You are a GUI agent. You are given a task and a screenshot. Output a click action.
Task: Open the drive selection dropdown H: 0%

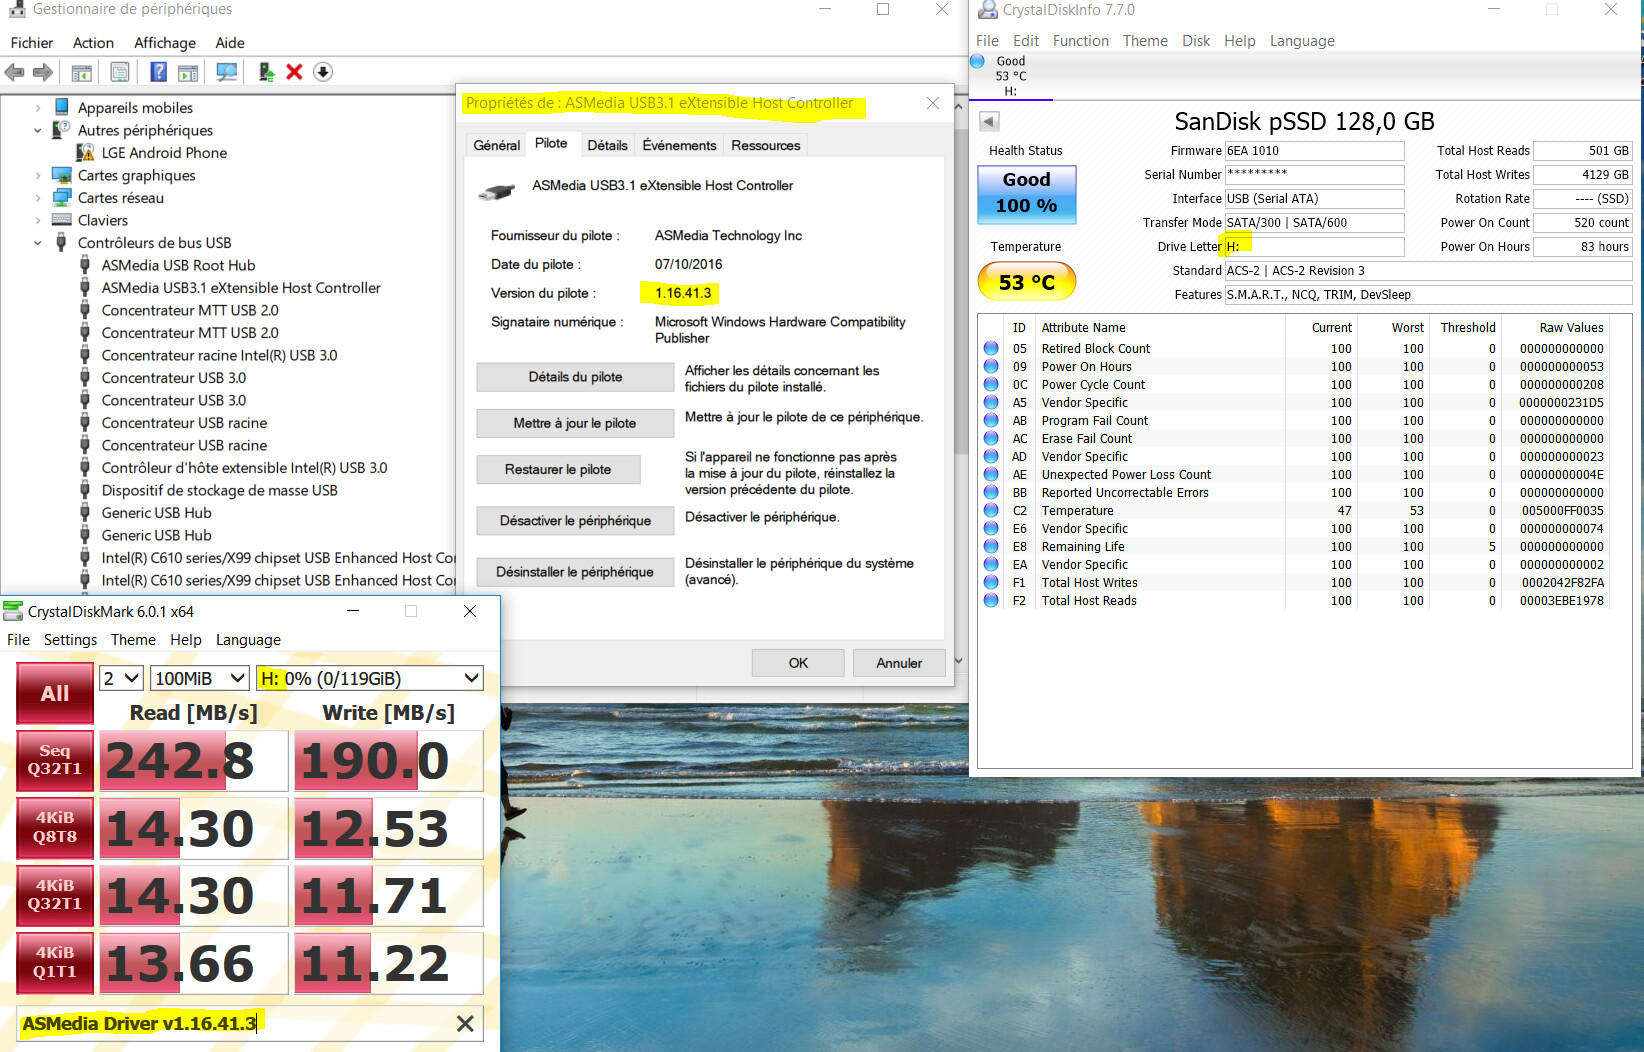point(370,678)
